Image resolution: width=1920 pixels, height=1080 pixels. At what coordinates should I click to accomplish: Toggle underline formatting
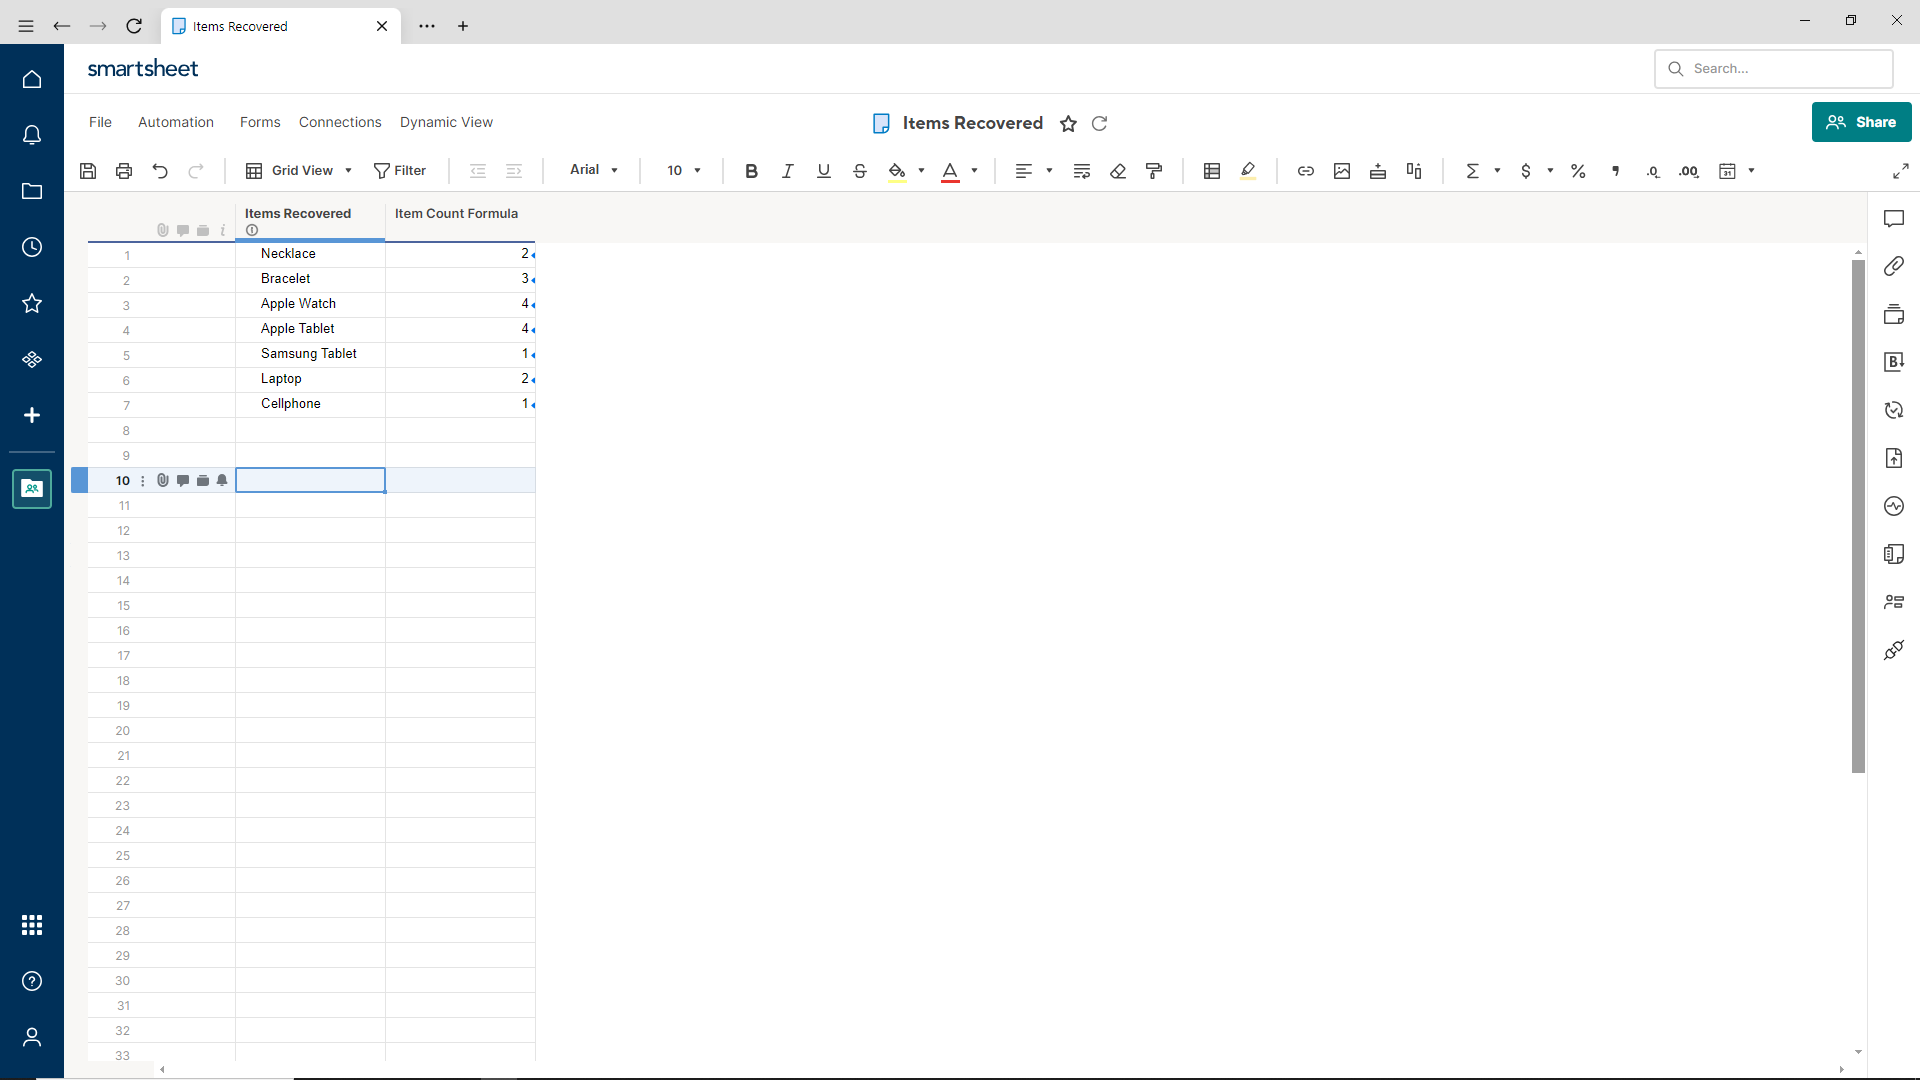click(x=824, y=171)
